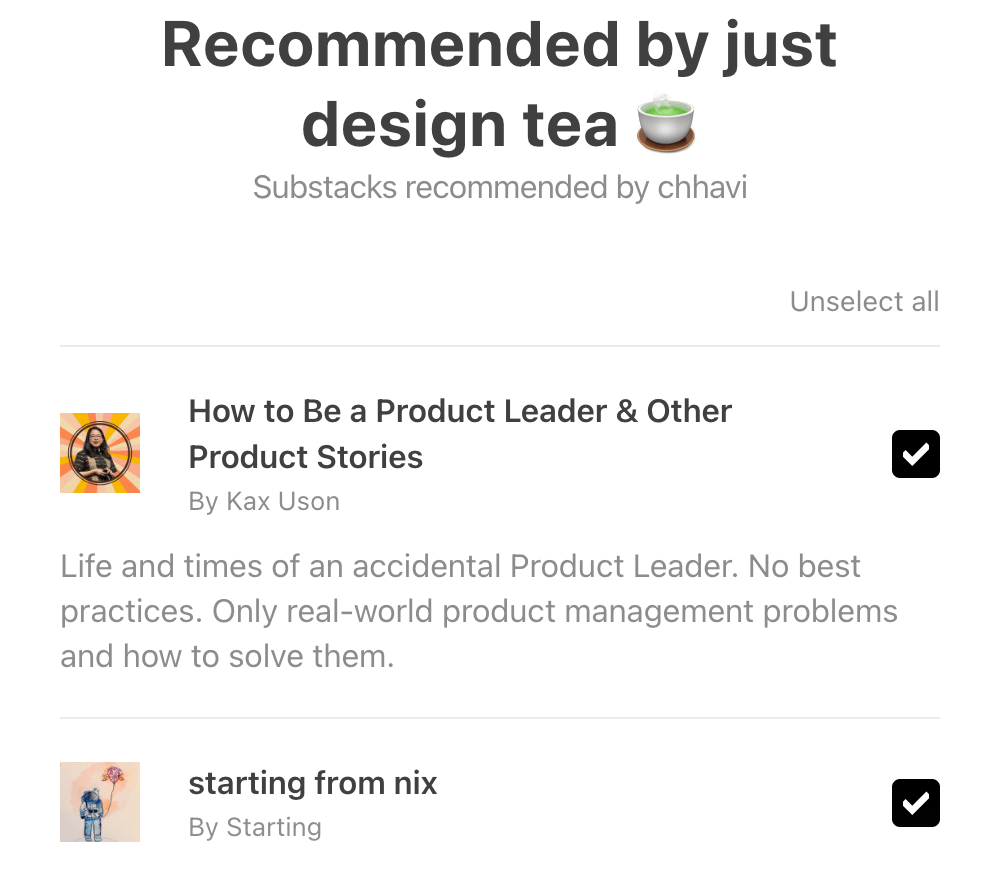
Task: Click the Product Stories title line
Action: coord(306,457)
